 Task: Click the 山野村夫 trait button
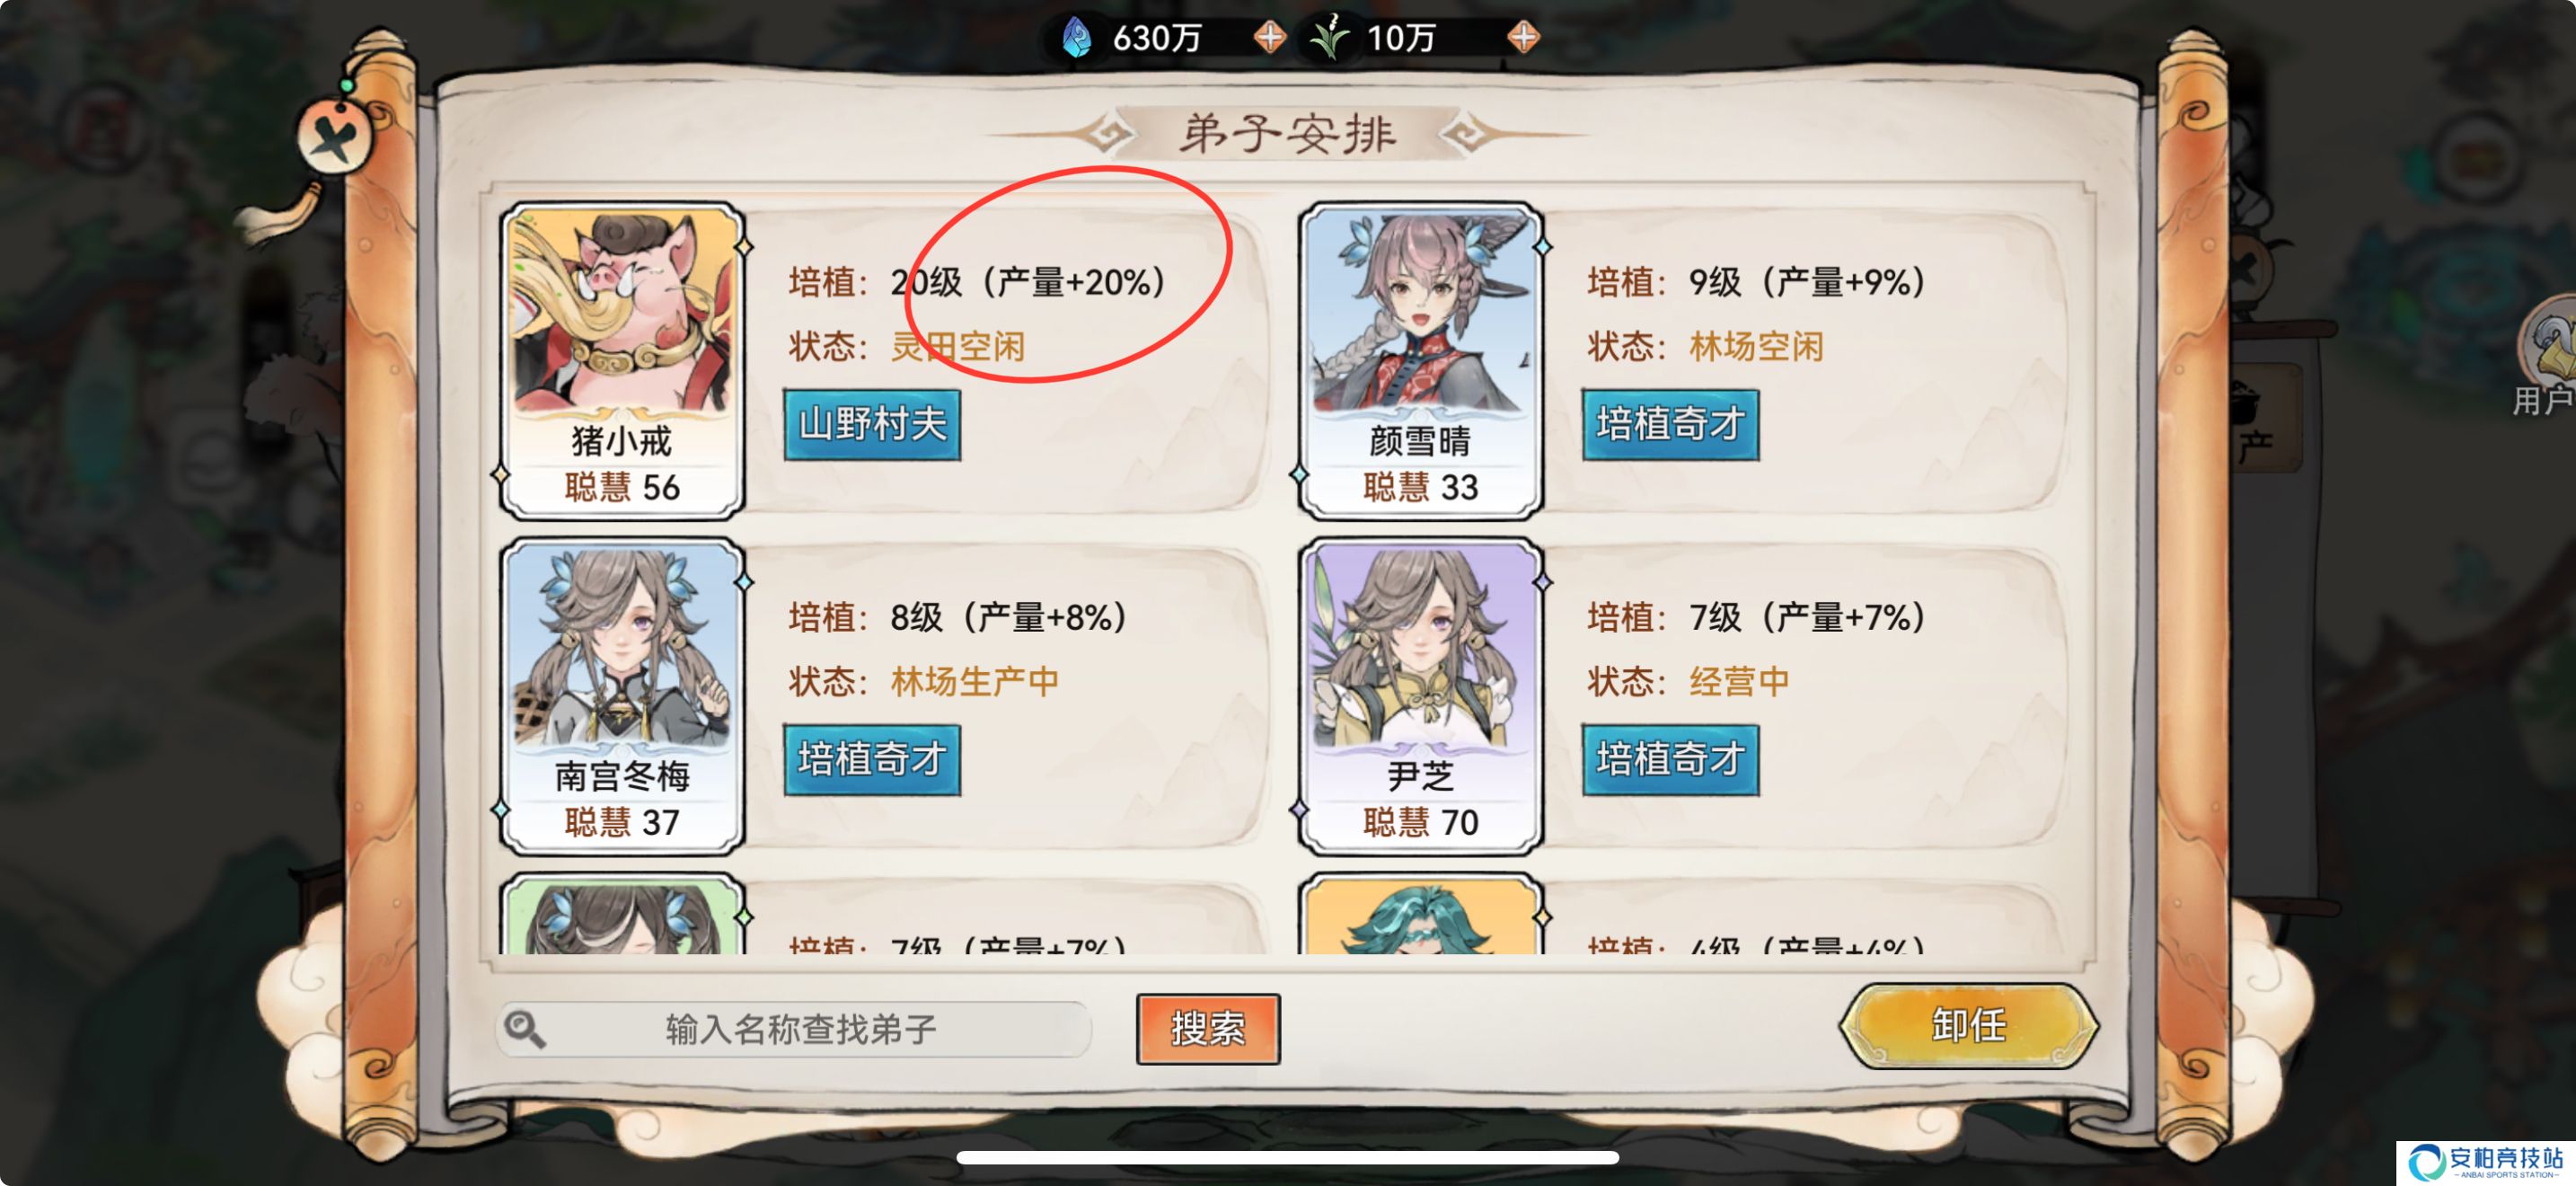coord(872,425)
